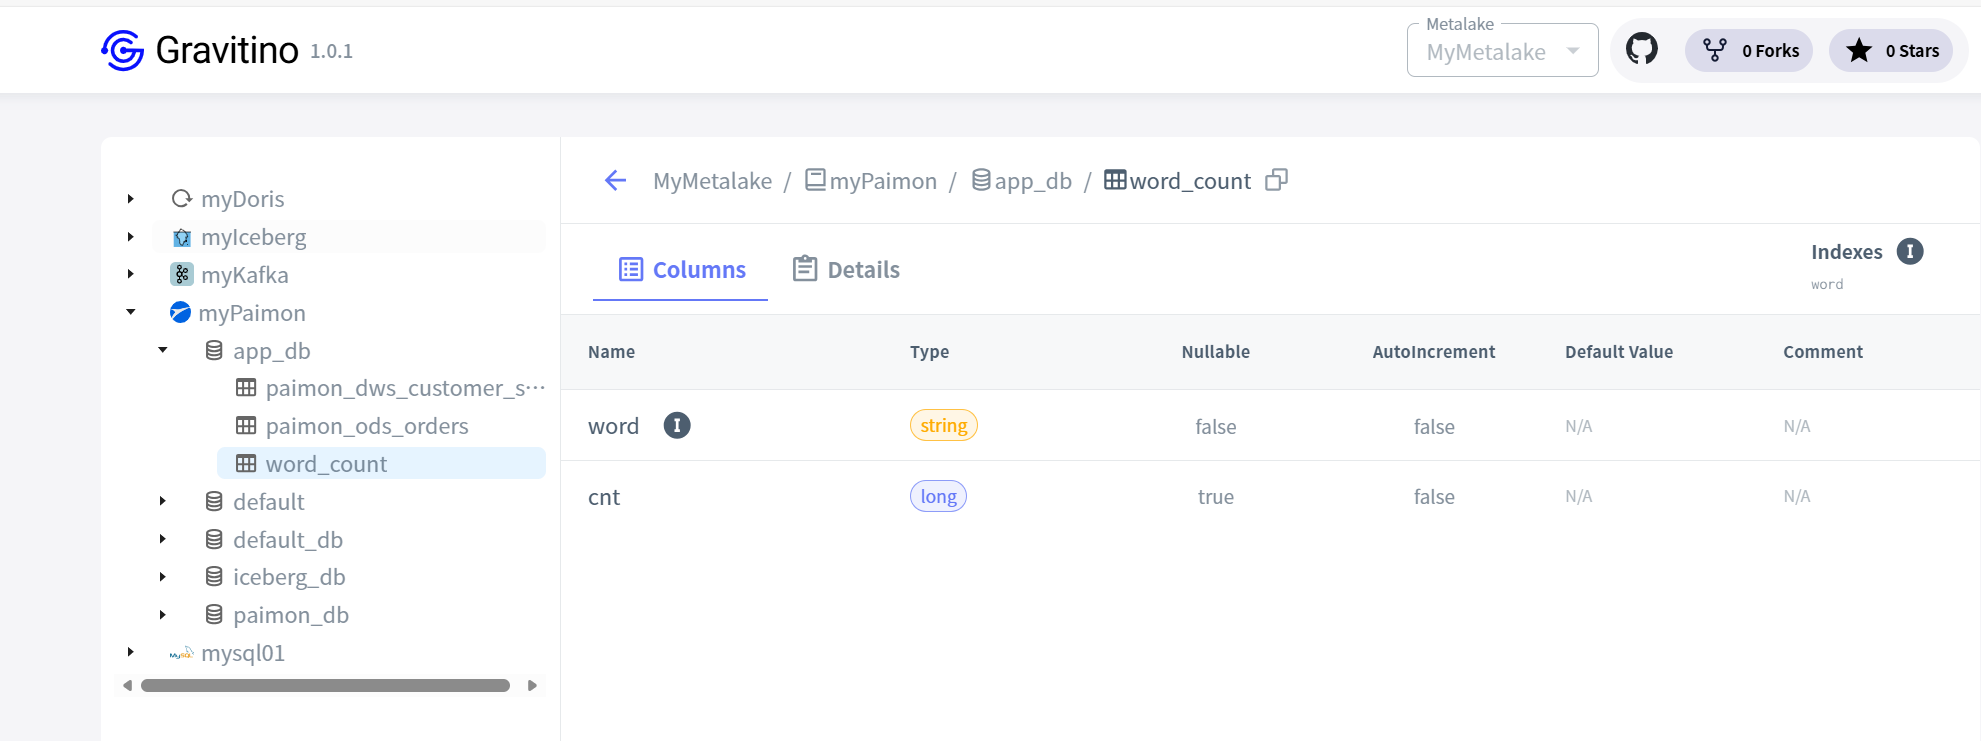The image size is (1981, 741).
Task: Switch to the Details tab
Action: (845, 270)
